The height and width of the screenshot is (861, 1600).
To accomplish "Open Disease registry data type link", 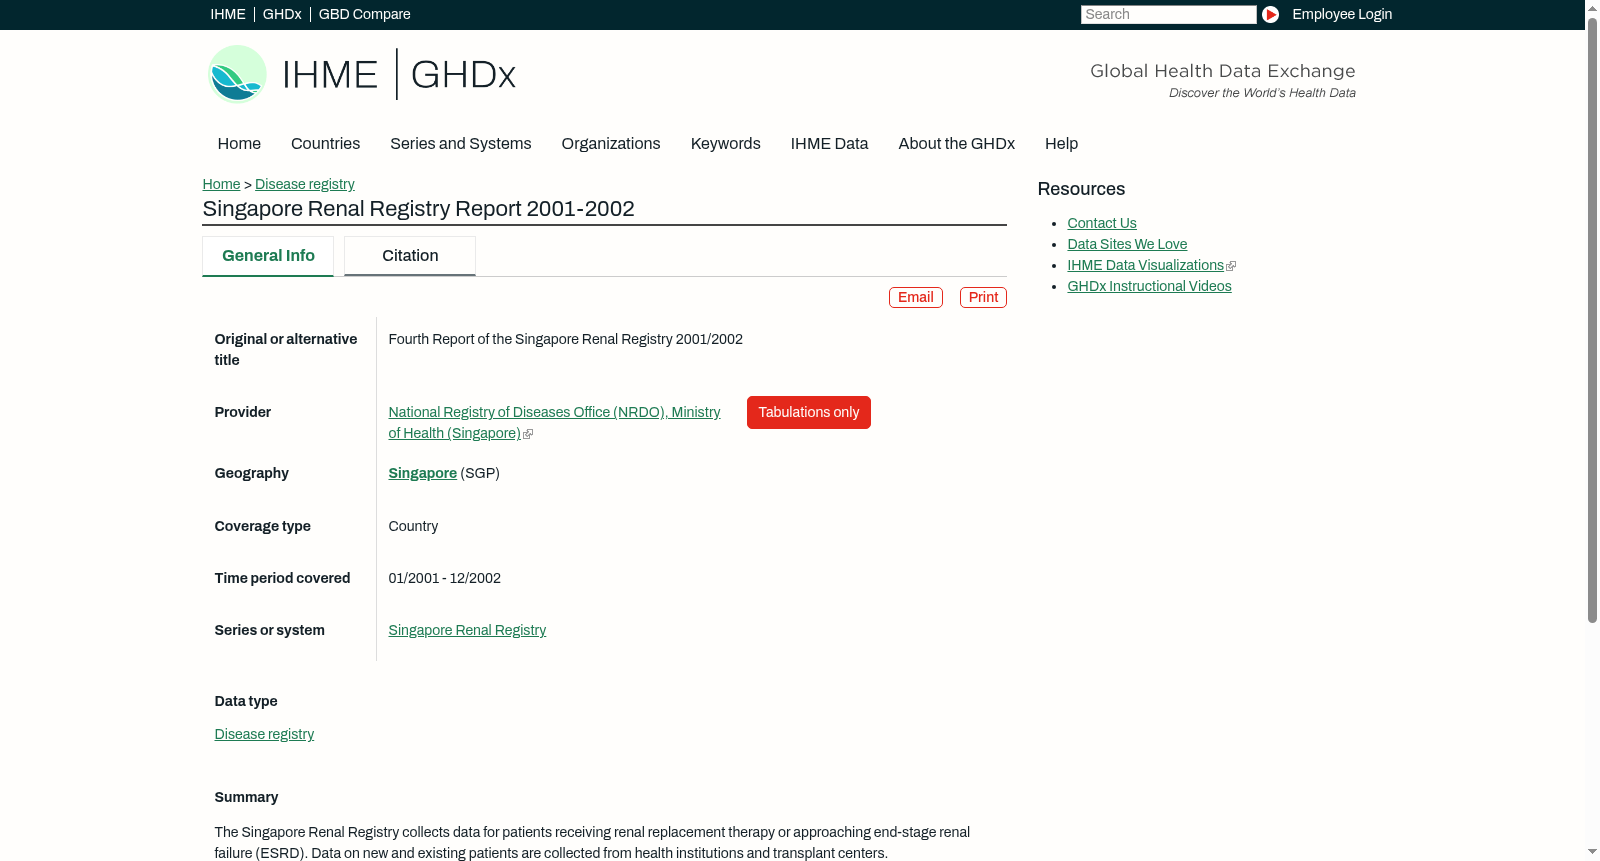I will pyautogui.click(x=264, y=734).
